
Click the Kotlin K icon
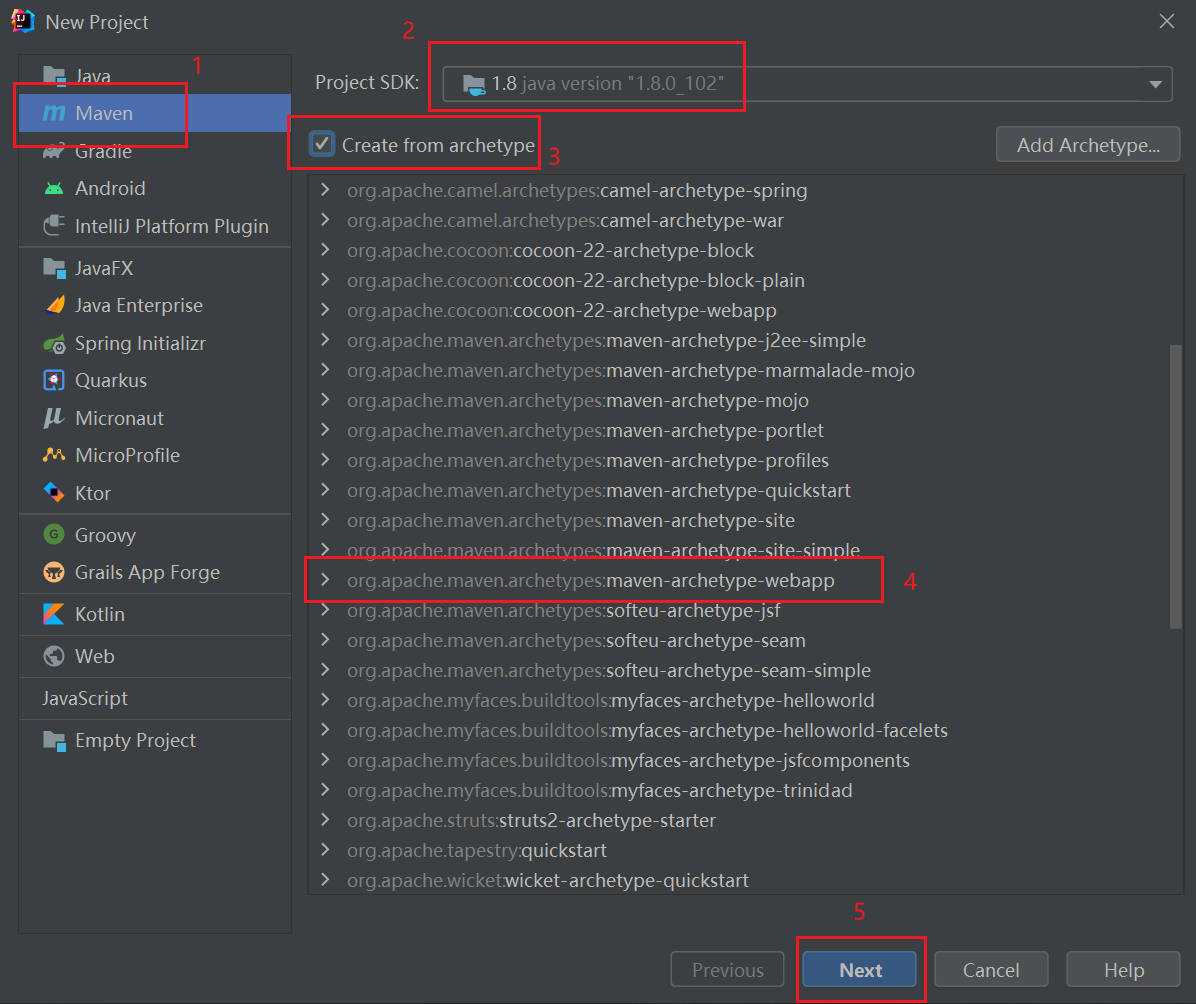[54, 614]
